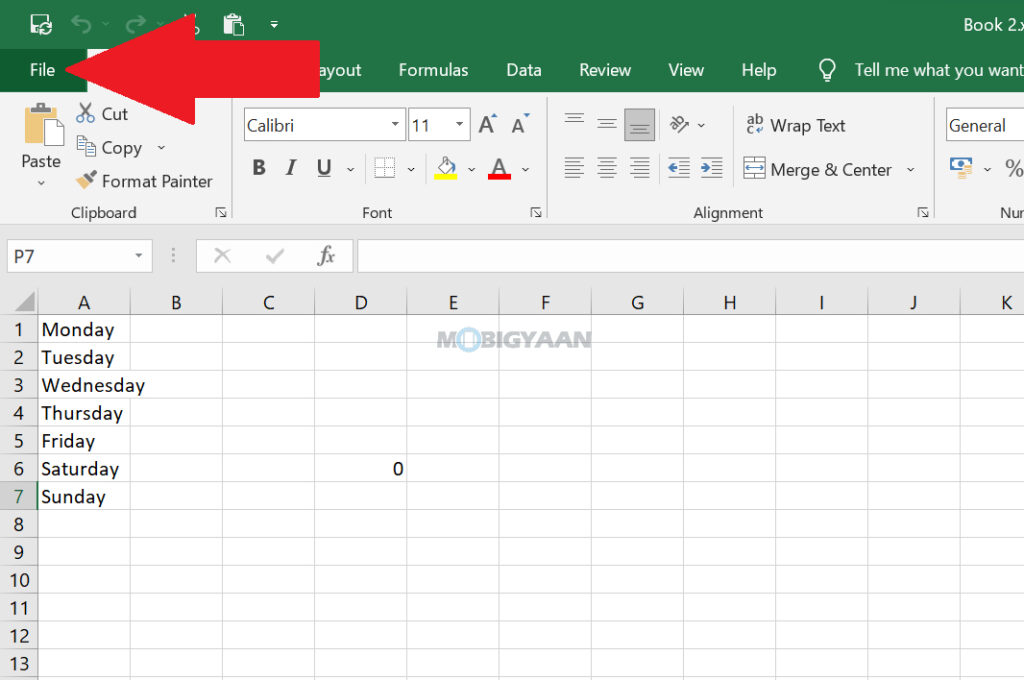The image size is (1024, 680).
Task: Select the Format Painter icon
Action: pyautogui.click(x=88, y=181)
